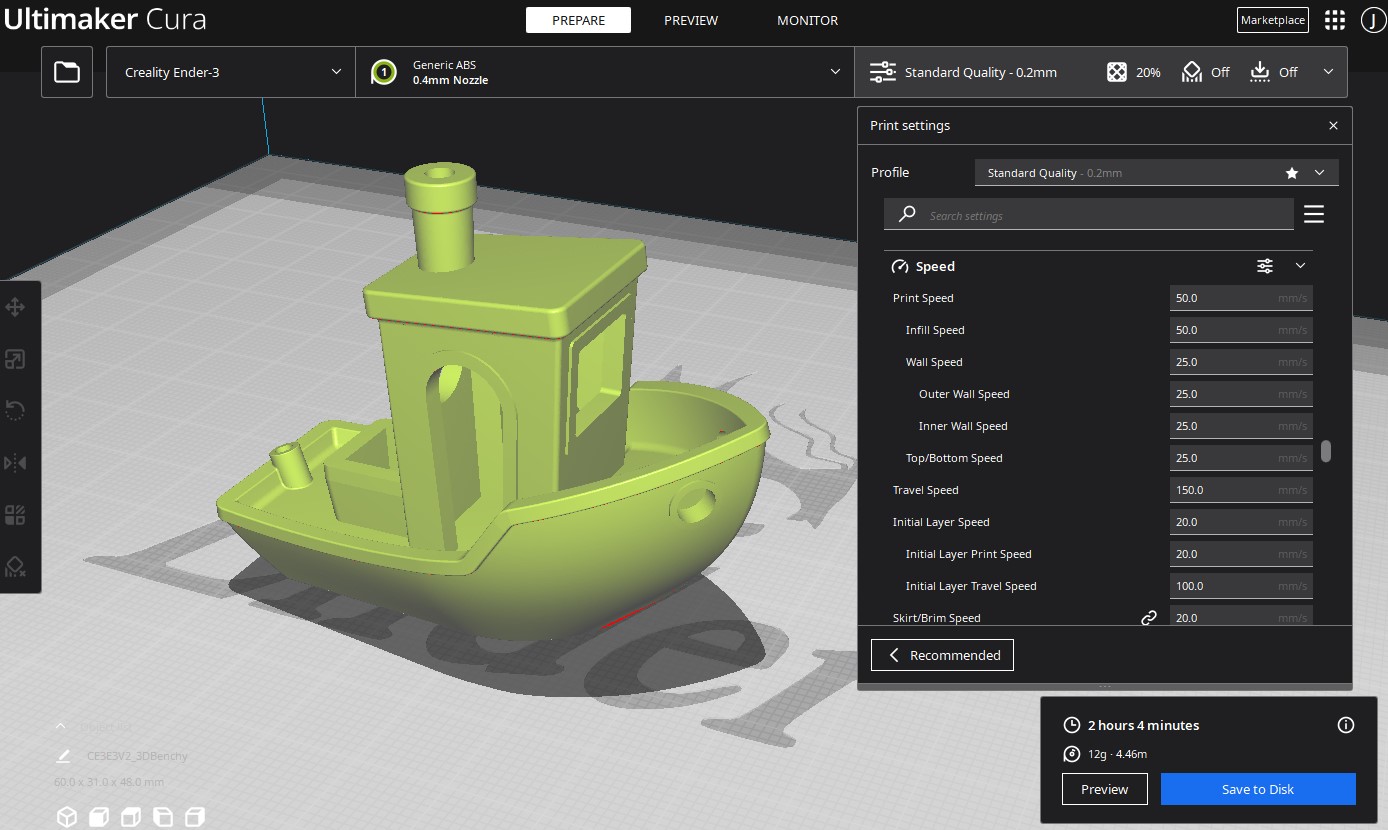
Task: Click the Print Speed value field
Action: (1241, 298)
